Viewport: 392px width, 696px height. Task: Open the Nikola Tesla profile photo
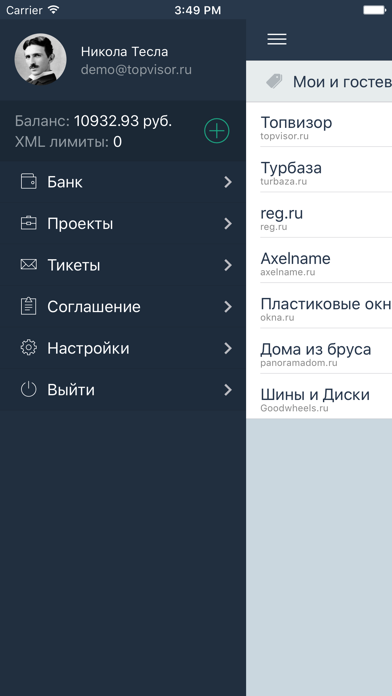pyautogui.click(x=40, y=59)
